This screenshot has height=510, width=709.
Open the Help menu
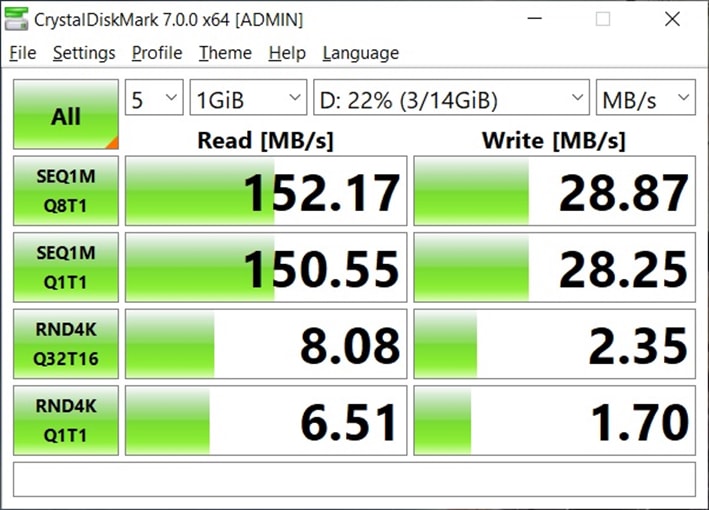pyautogui.click(x=287, y=53)
